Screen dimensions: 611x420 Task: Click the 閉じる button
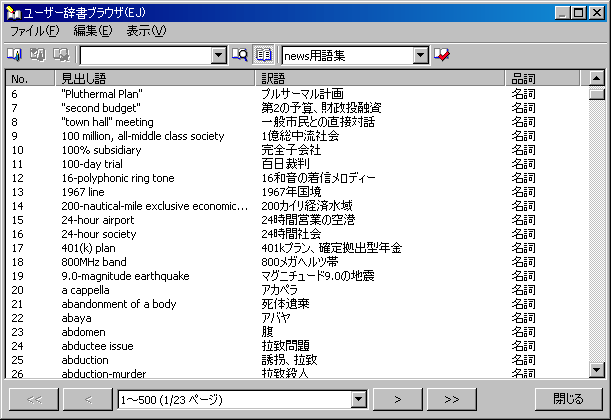click(x=569, y=399)
